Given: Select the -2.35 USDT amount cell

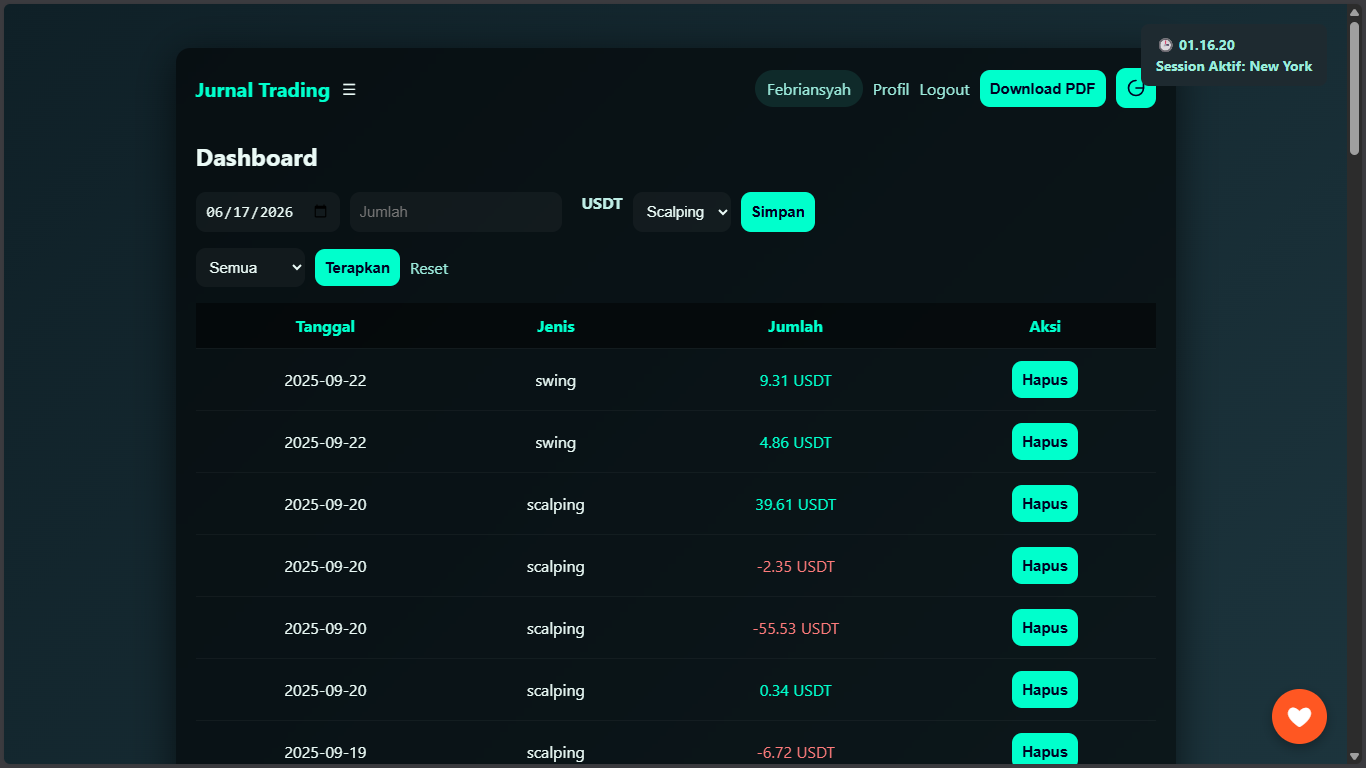Looking at the screenshot, I should coord(795,566).
